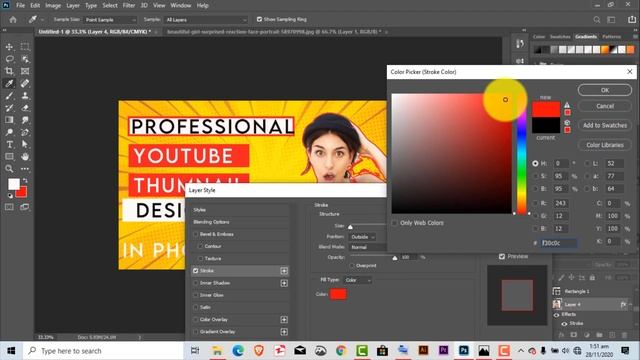Open the Sample All Layers dropdown
Viewport: 640px width, 360px height.
pyautogui.click(x=206, y=20)
